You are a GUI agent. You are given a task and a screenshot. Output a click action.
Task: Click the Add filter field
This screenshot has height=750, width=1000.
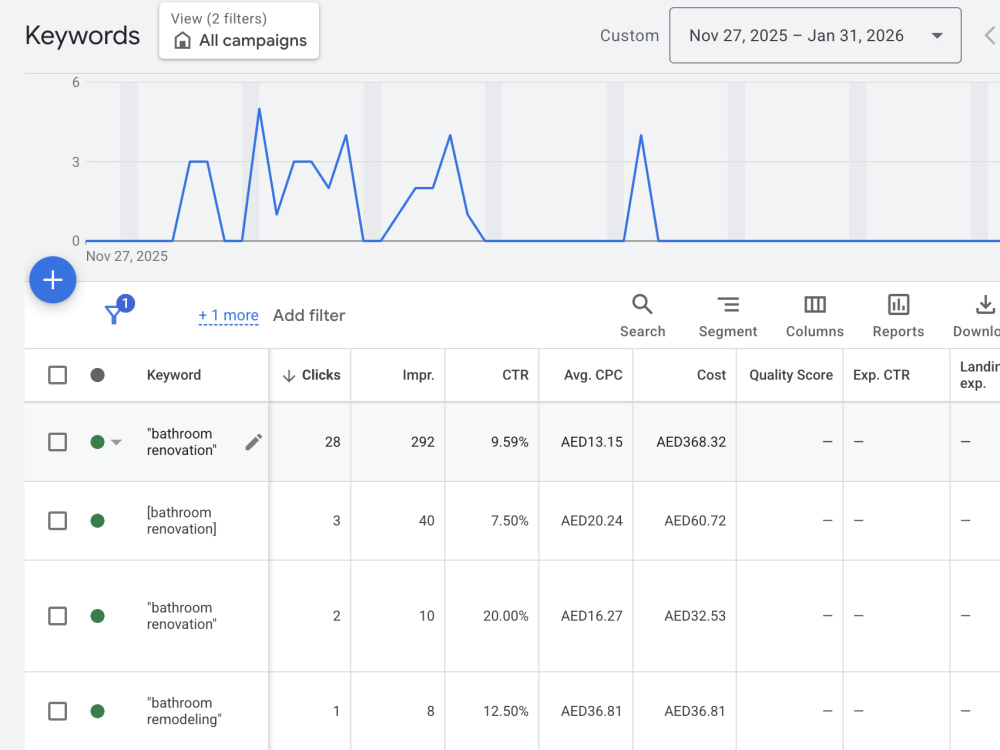309,316
